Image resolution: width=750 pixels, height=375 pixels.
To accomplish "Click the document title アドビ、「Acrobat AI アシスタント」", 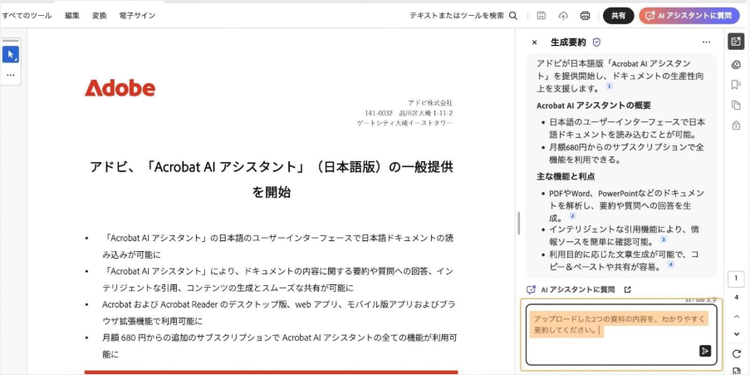I will coord(271,180).
